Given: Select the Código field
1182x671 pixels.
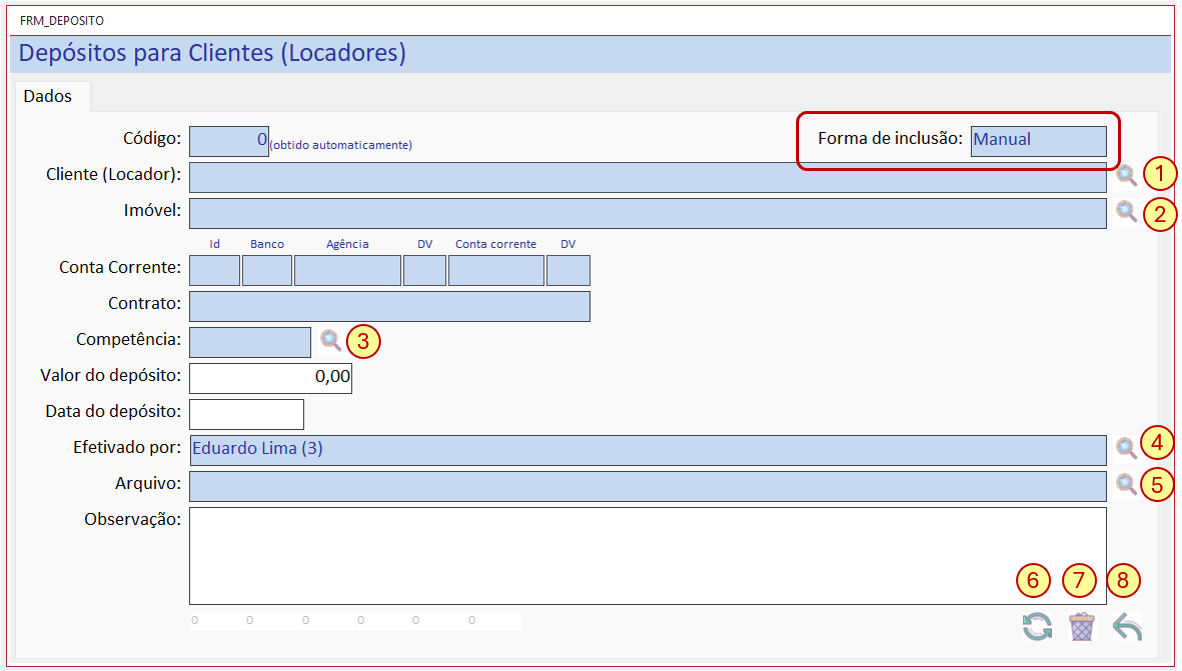Looking at the screenshot, I should point(228,141).
